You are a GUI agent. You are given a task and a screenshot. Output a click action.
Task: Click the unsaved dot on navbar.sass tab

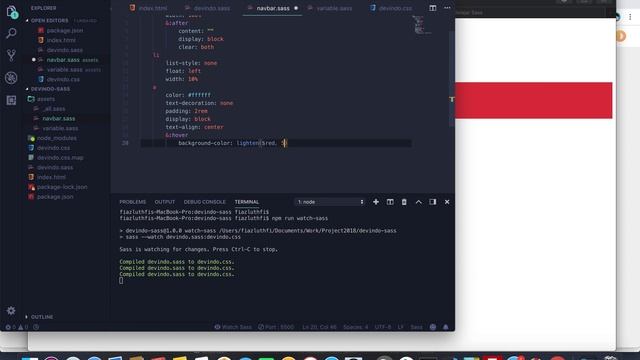tap(296, 8)
